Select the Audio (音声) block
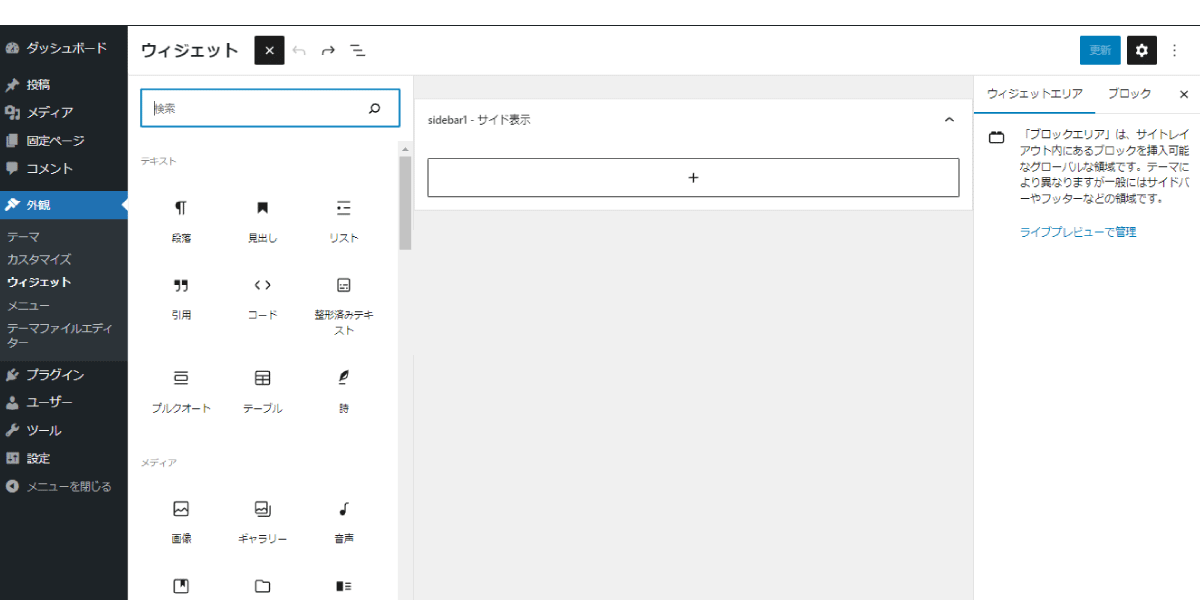This screenshot has height=600, width=1200. (x=344, y=521)
